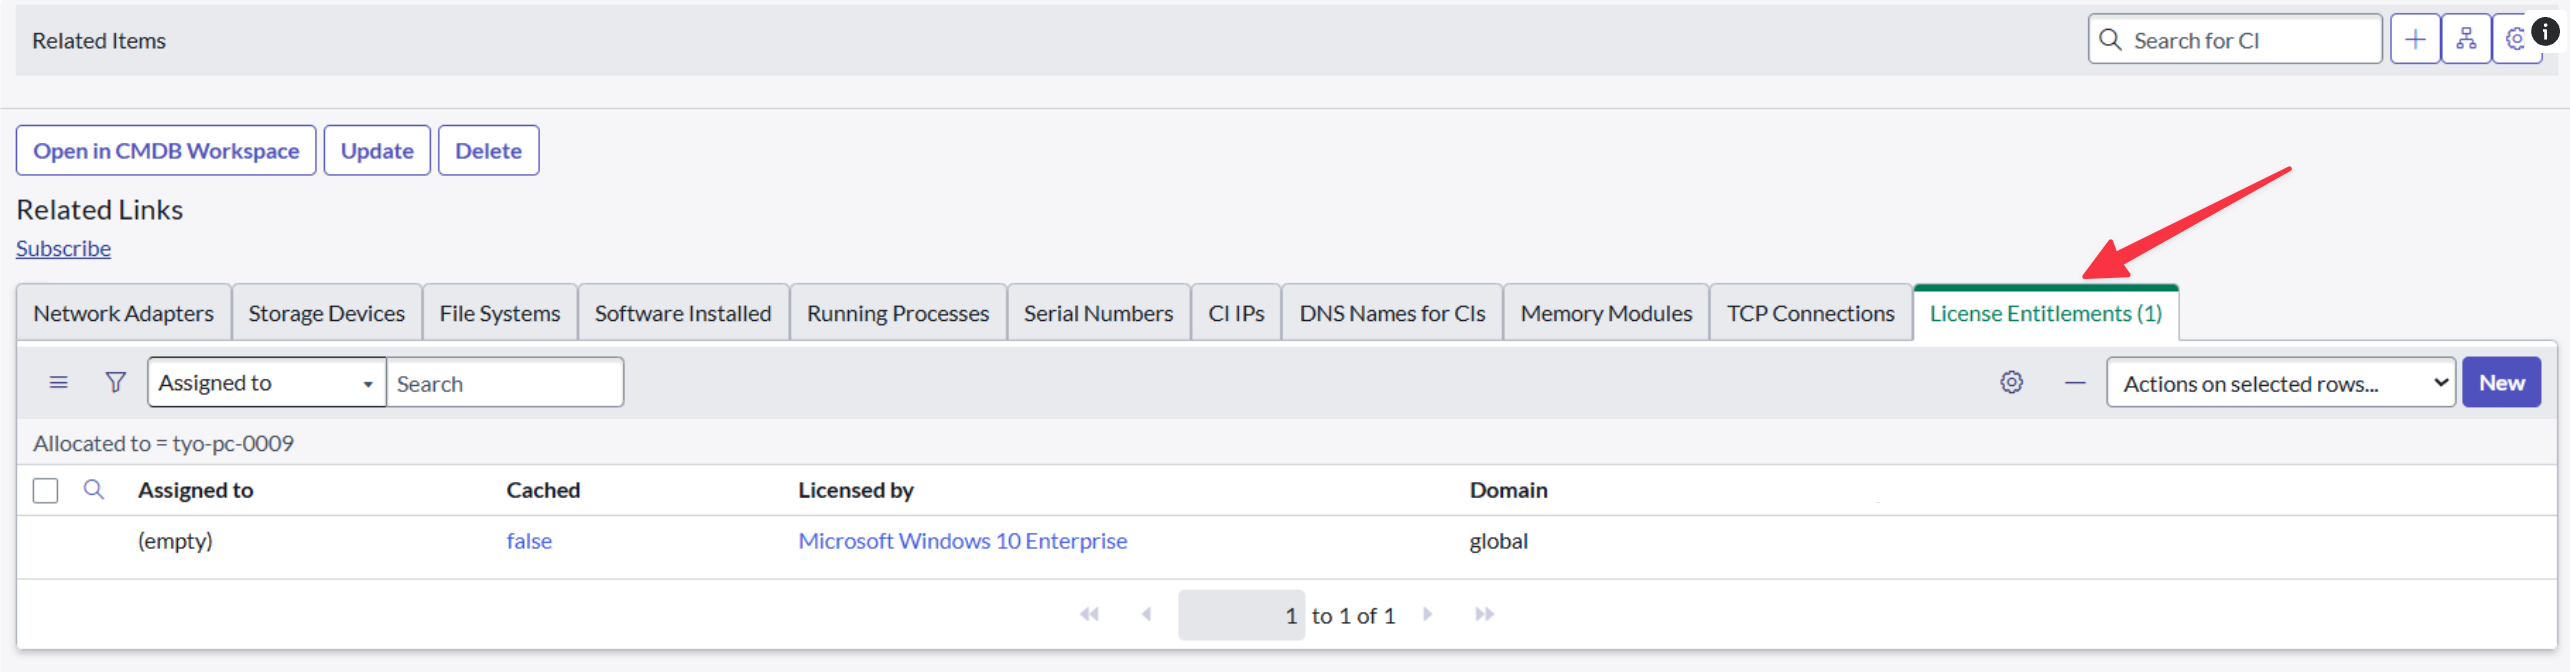2570x672 pixels.
Task: Select the Memory Modules tab
Action: click(1606, 314)
